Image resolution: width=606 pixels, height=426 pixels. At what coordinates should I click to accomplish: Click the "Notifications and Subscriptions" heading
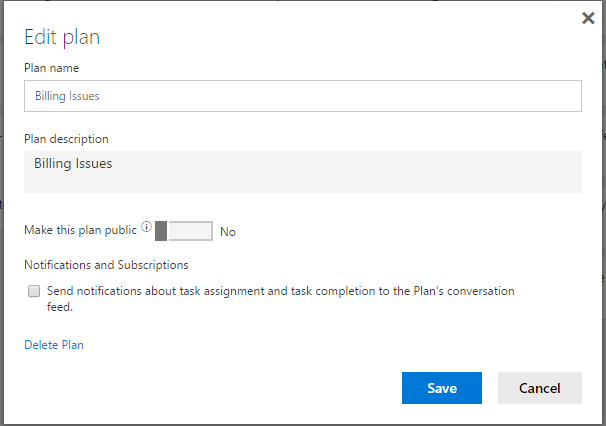click(x=106, y=265)
